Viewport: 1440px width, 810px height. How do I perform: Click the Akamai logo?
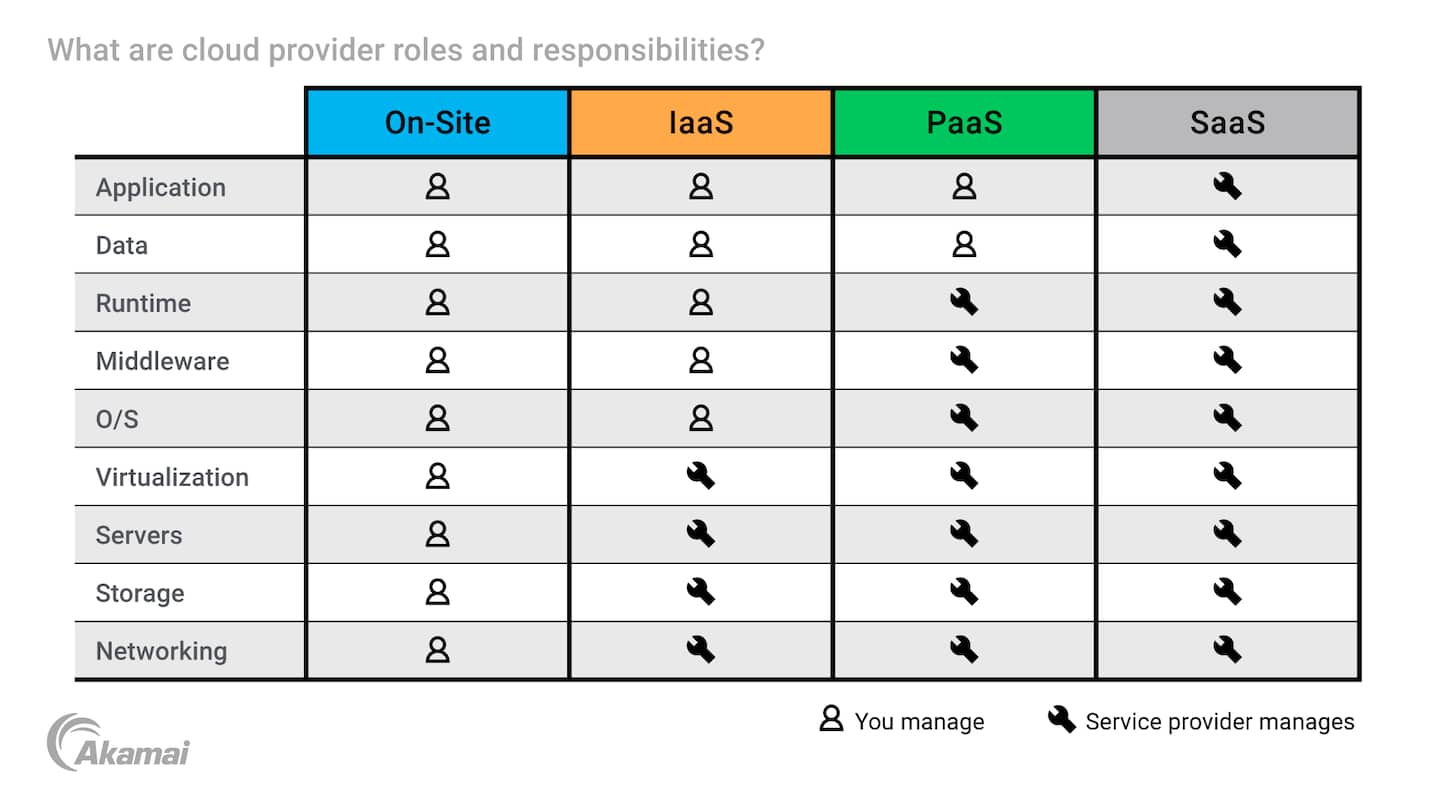coord(118,743)
